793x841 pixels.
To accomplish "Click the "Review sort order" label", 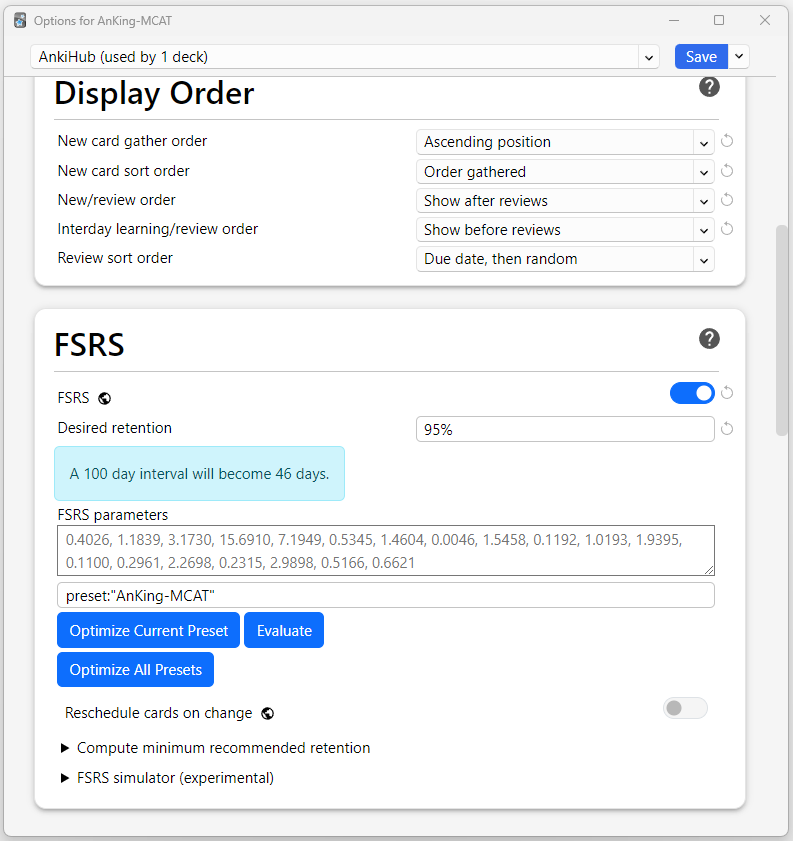I will (x=115, y=258).
